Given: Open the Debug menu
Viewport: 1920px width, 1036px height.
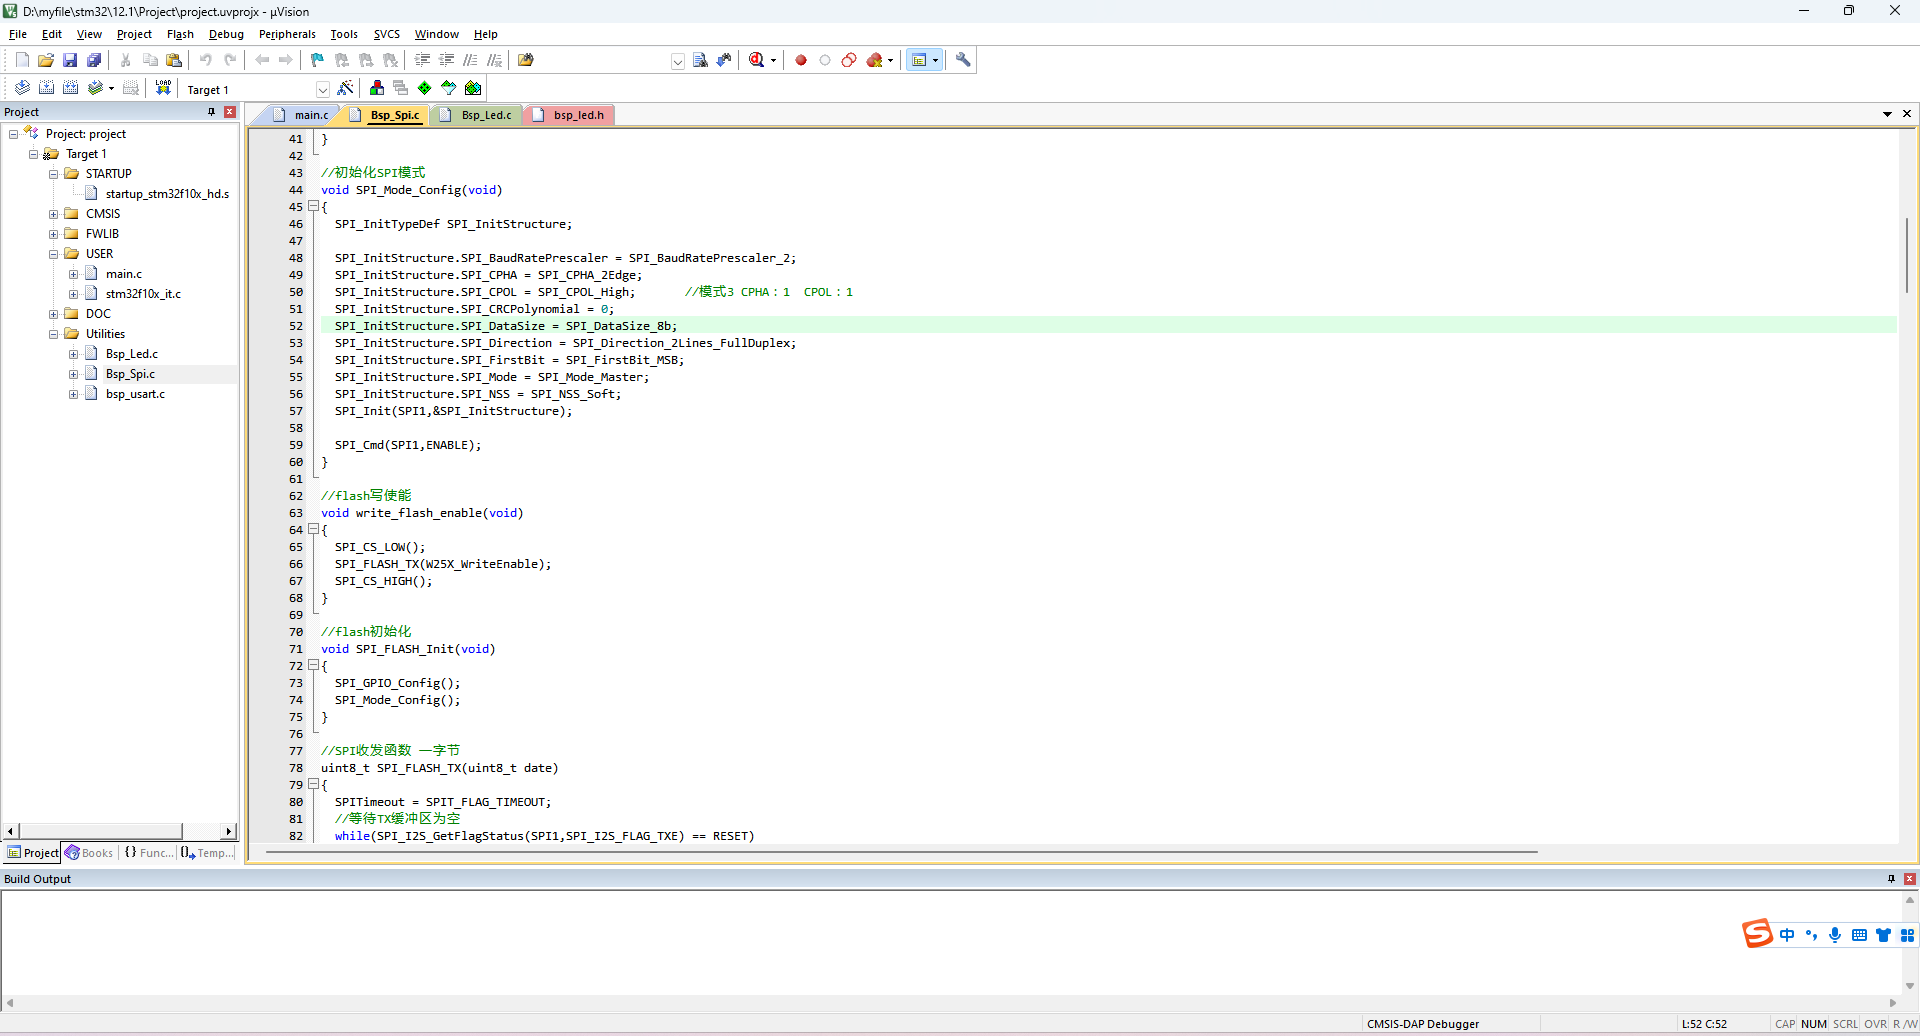Looking at the screenshot, I should pos(226,34).
